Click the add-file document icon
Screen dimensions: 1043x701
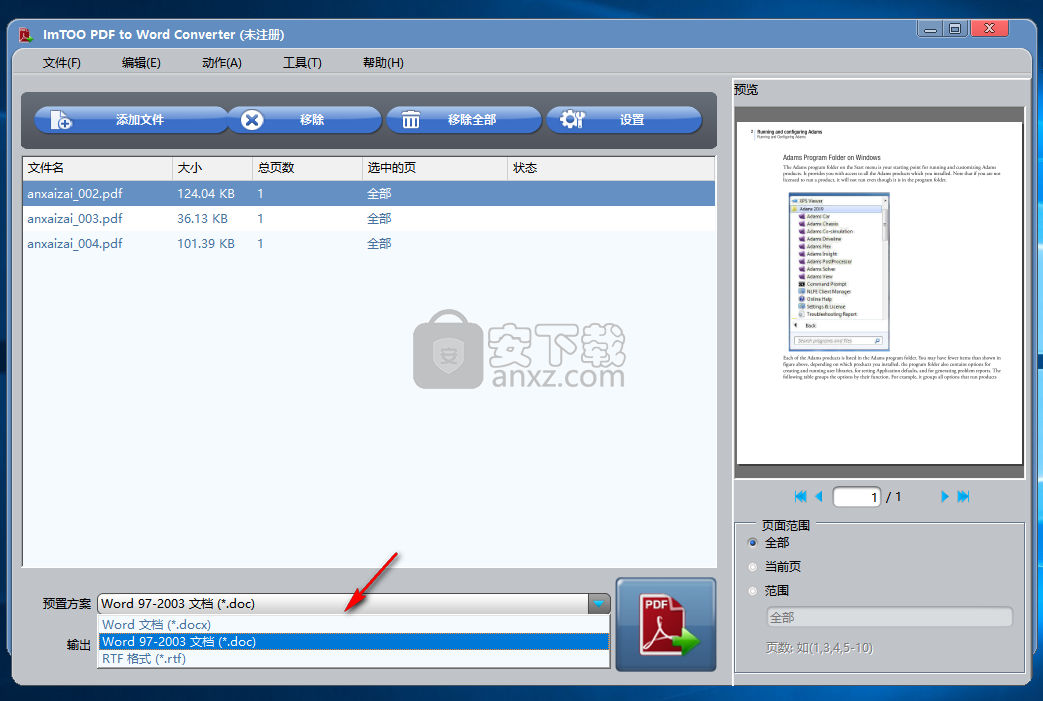[x=61, y=120]
